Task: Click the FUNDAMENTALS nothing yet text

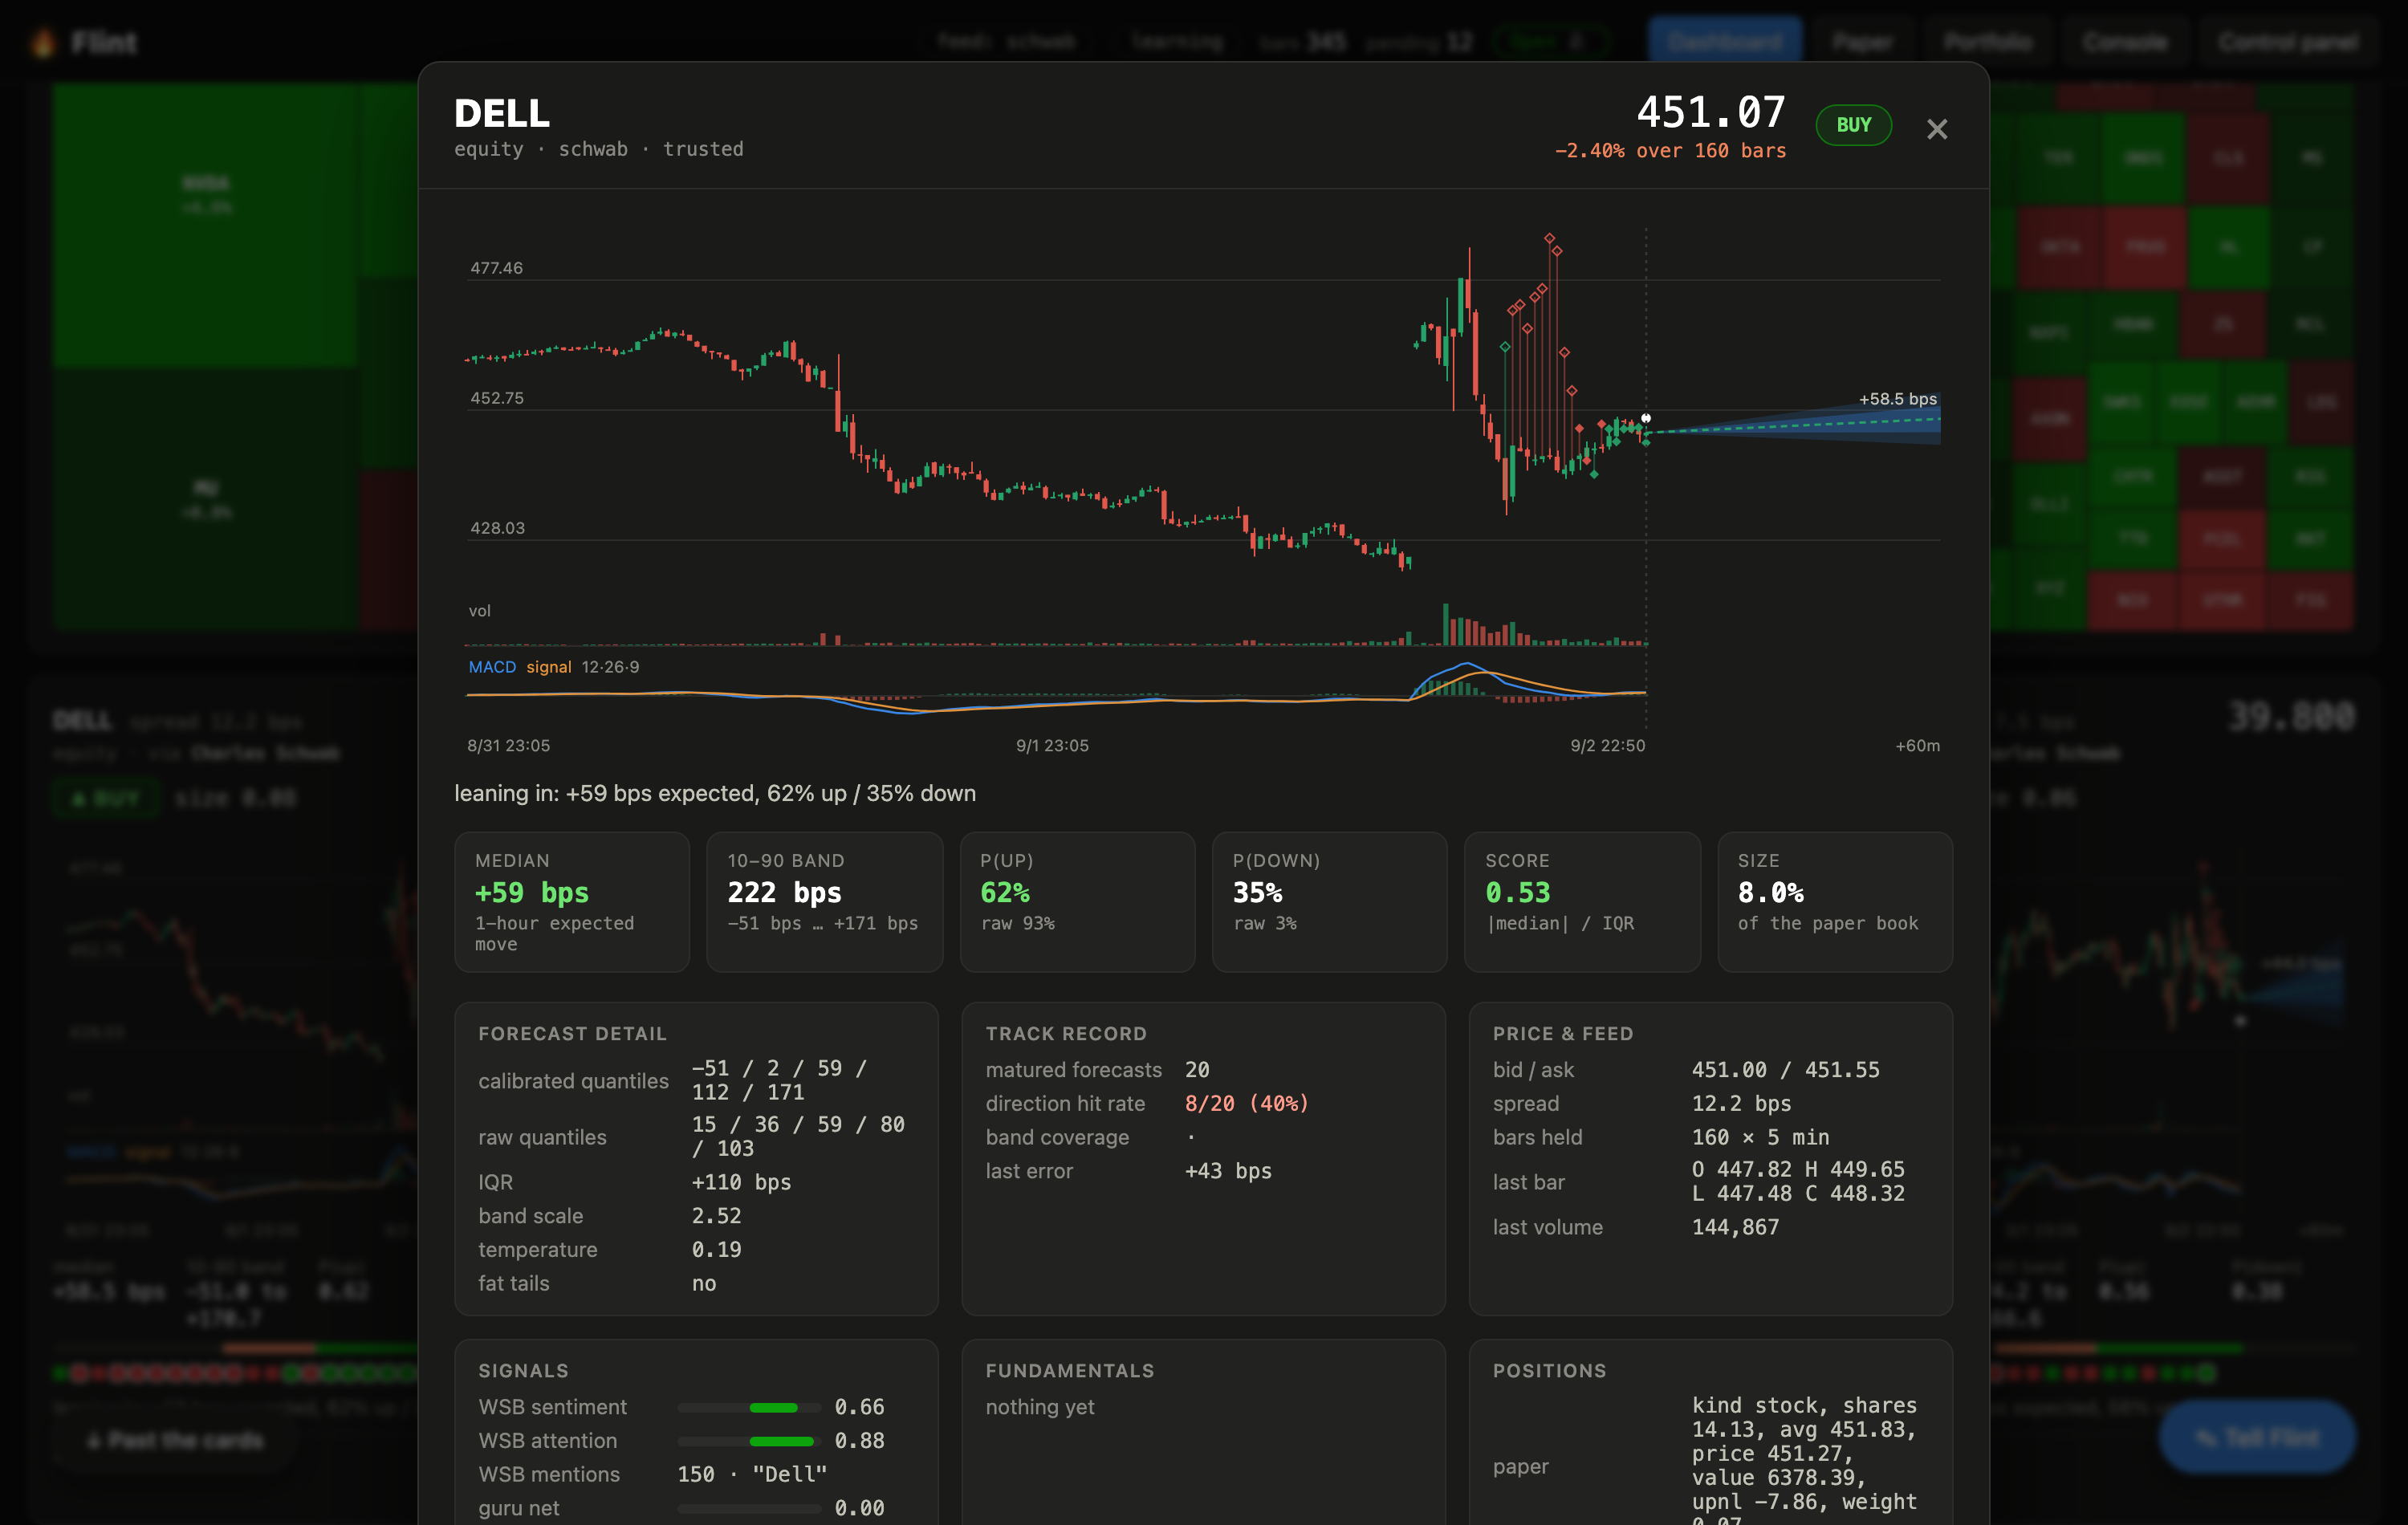Action: 1039,1407
